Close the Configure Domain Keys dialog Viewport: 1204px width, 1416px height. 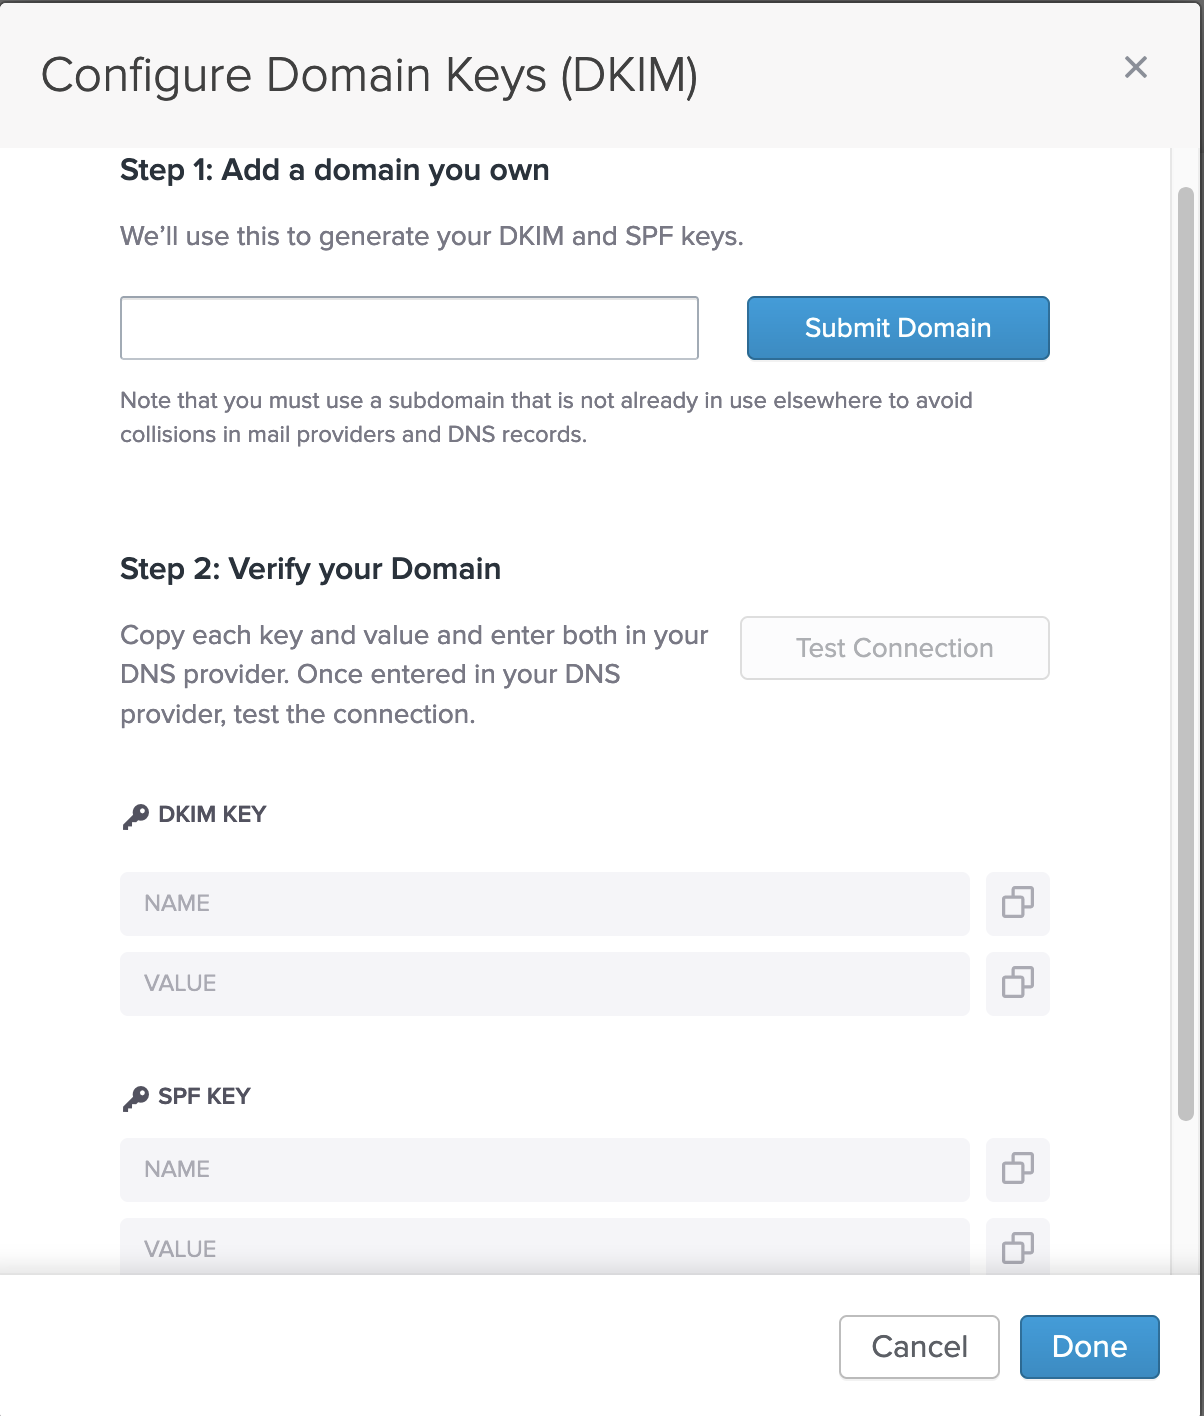[1136, 68]
